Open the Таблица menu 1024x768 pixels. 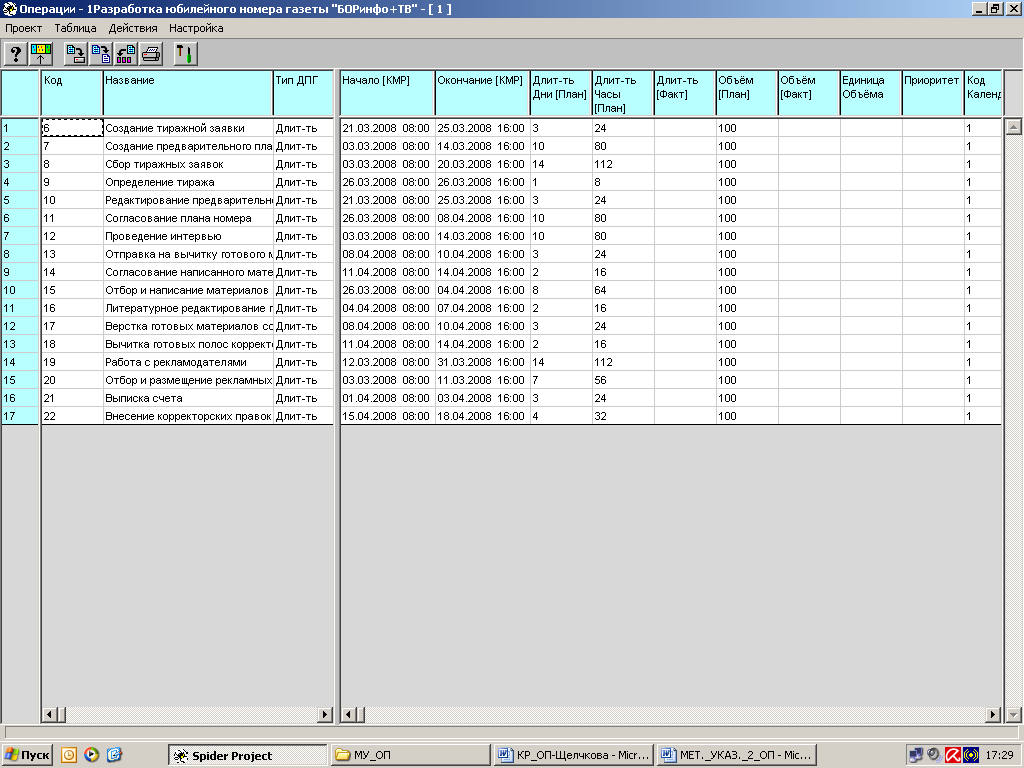click(75, 28)
